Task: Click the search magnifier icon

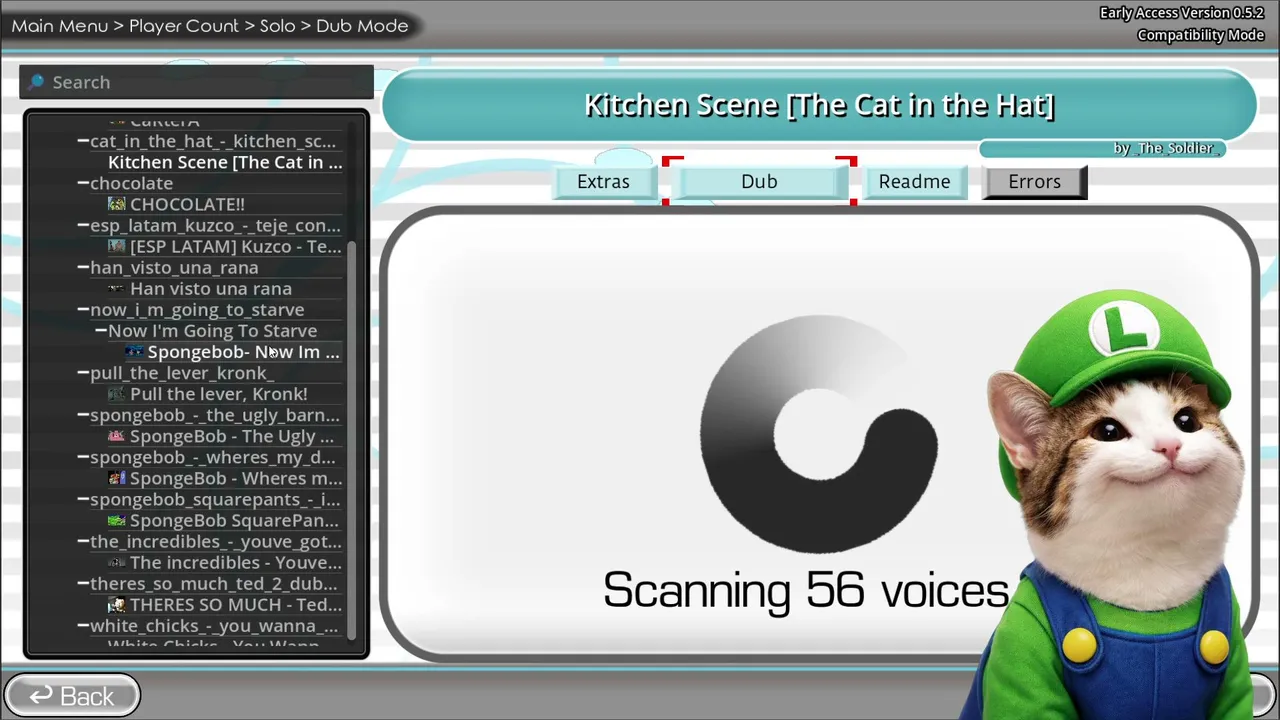Action: pos(36,82)
